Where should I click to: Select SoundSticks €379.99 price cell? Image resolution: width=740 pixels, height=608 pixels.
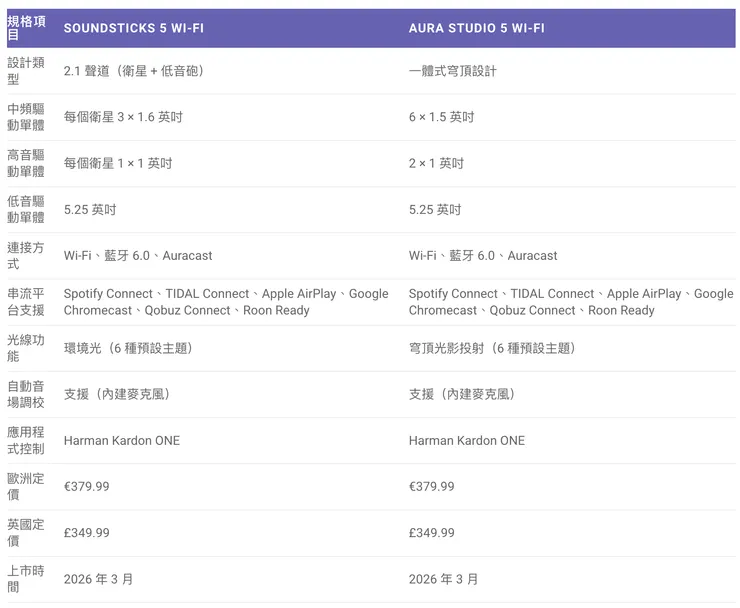pos(86,486)
